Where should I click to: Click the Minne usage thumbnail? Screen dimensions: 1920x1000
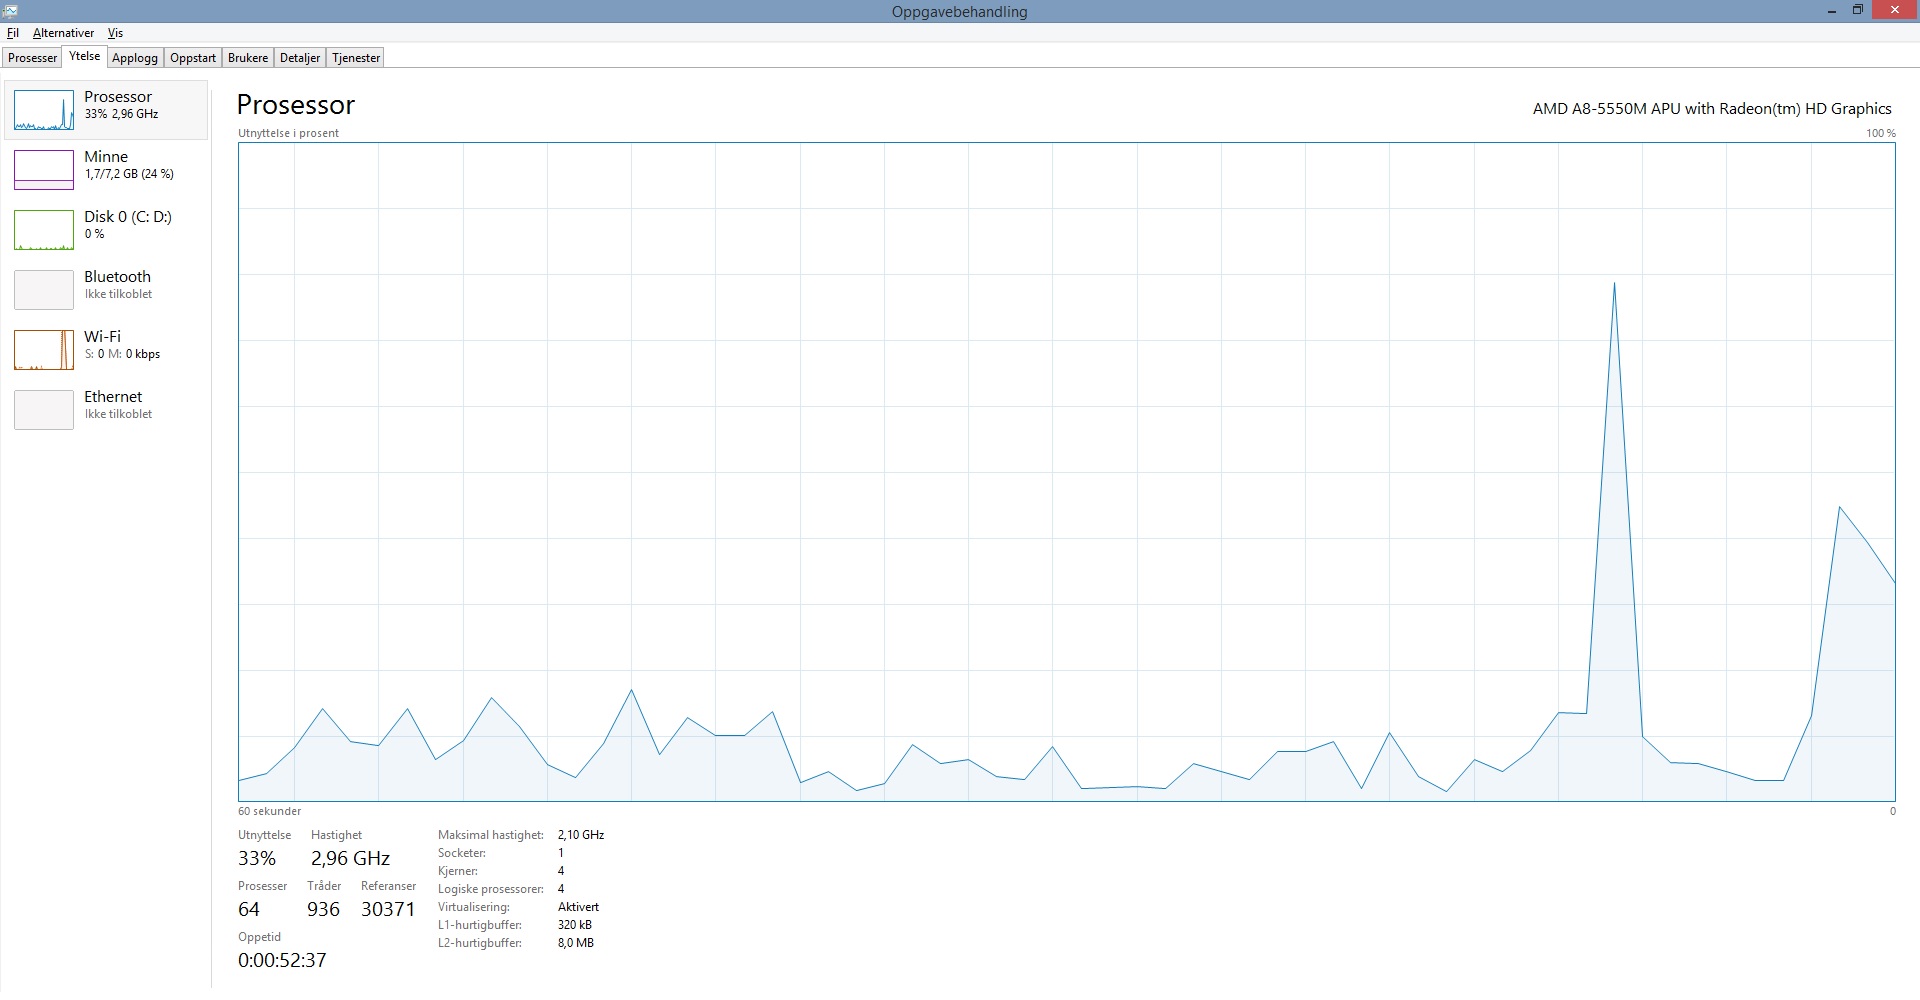pyautogui.click(x=44, y=170)
